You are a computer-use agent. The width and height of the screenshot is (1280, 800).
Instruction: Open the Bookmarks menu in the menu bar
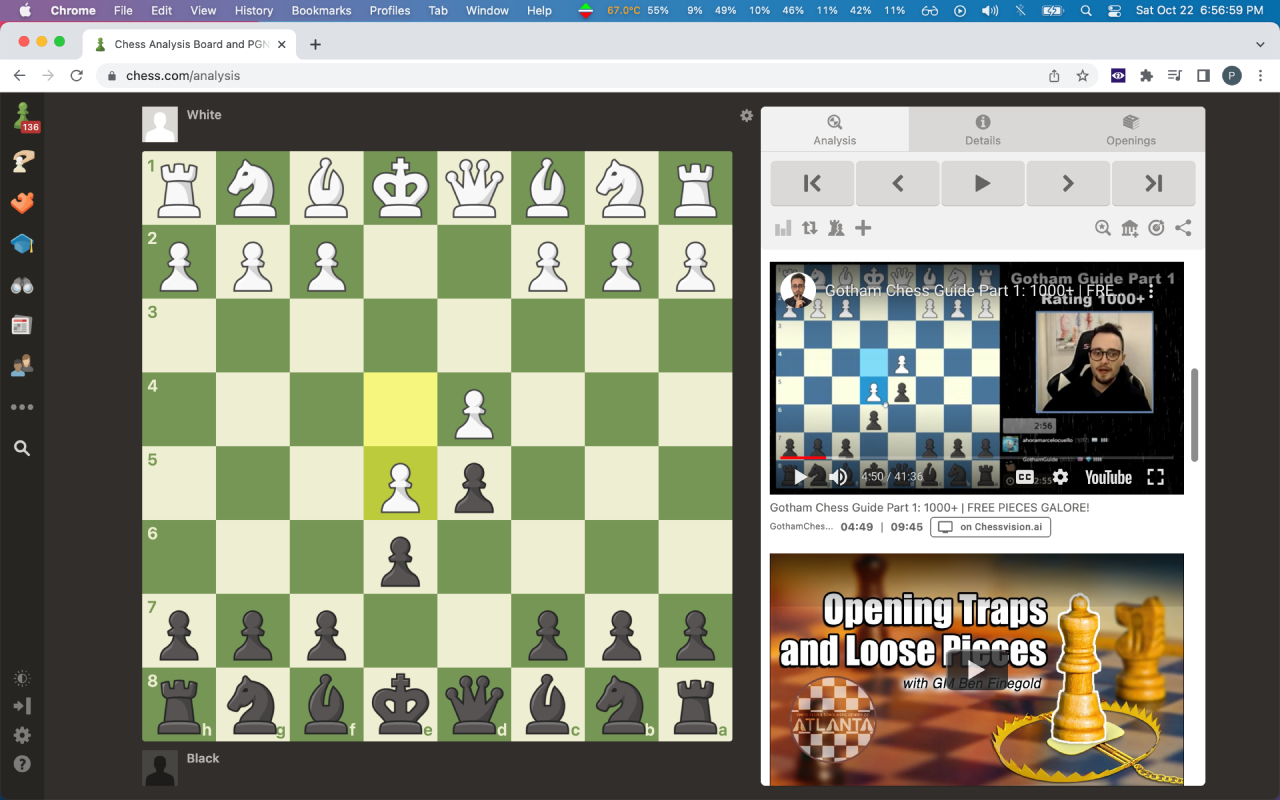pyautogui.click(x=321, y=11)
